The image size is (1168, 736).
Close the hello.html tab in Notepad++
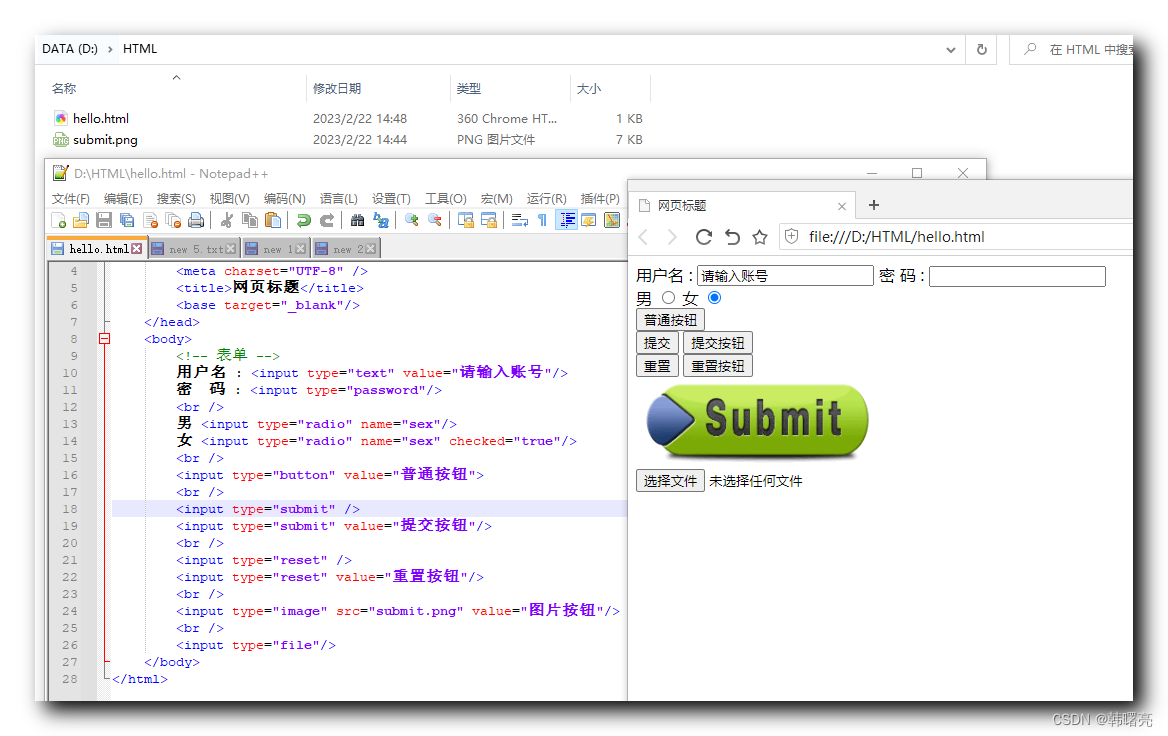(136, 249)
